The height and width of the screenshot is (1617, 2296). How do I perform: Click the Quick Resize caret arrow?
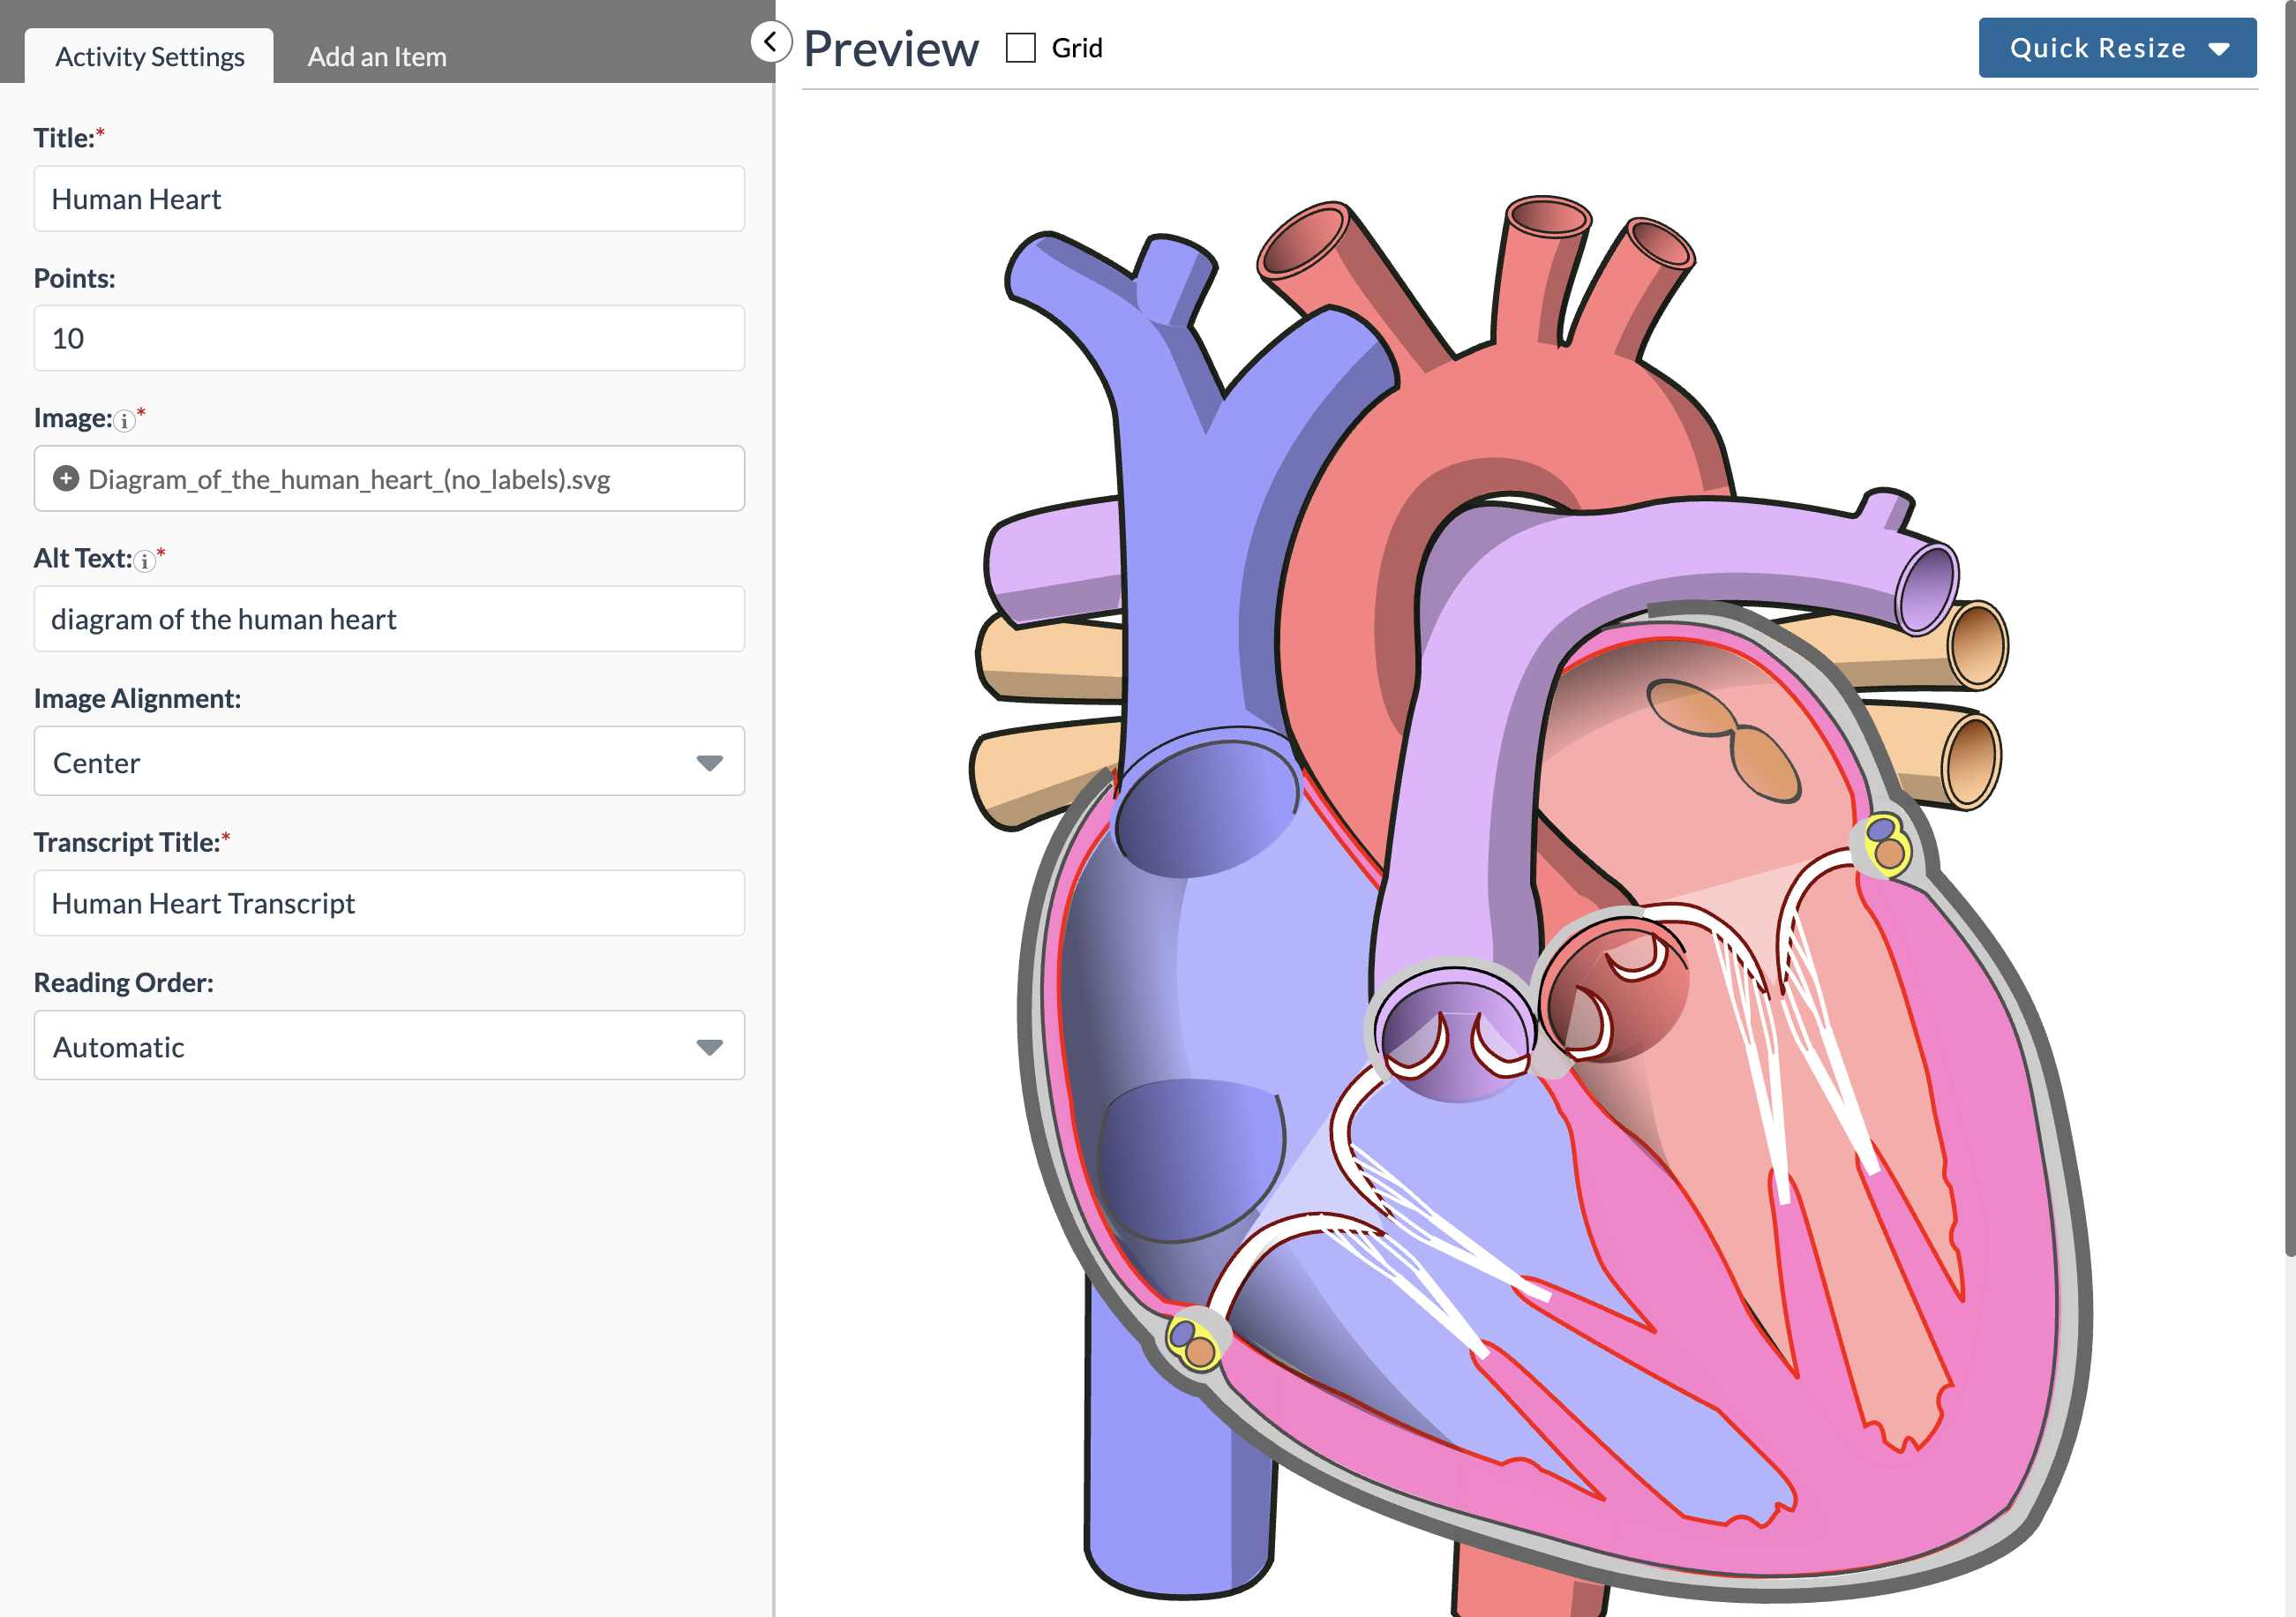tap(2219, 49)
